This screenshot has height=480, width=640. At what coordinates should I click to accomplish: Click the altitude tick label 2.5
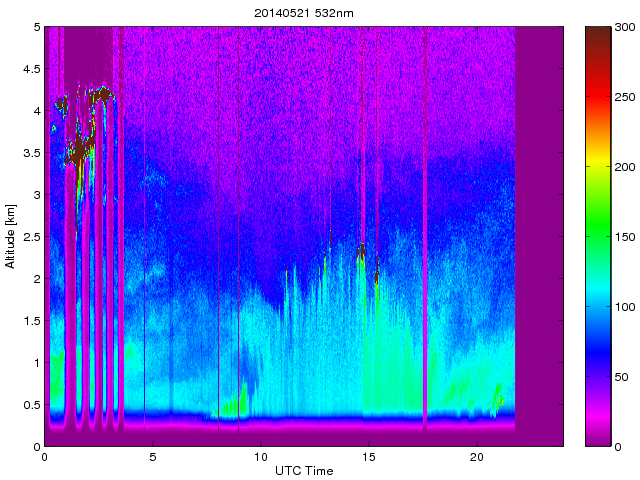(30, 237)
